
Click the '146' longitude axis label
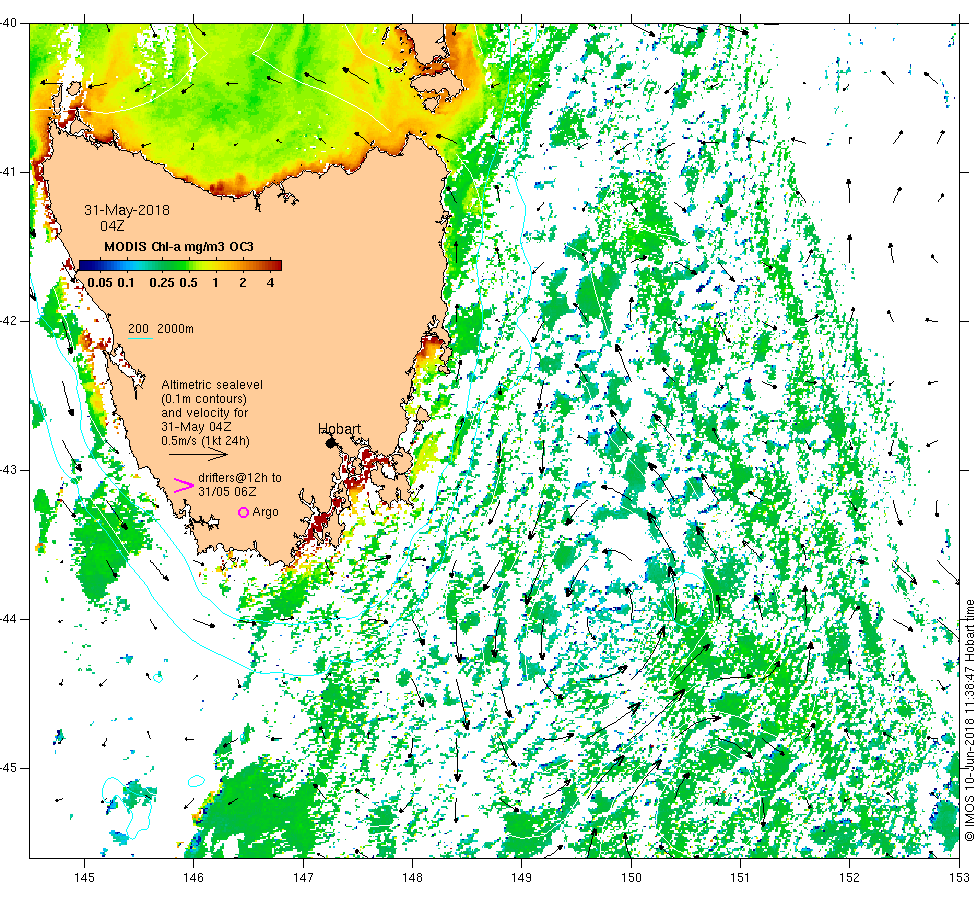click(194, 878)
